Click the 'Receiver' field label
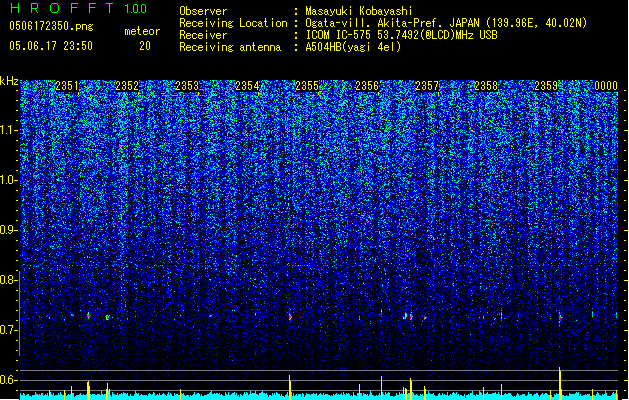Viewport: 629px width, 400px height. [x=203, y=35]
